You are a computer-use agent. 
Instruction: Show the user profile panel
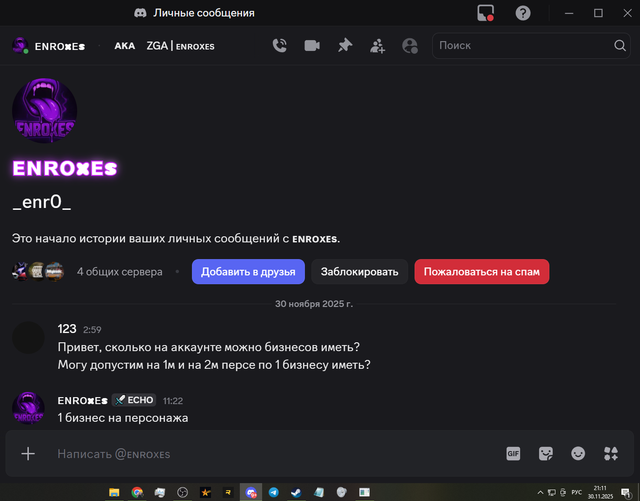click(x=410, y=46)
